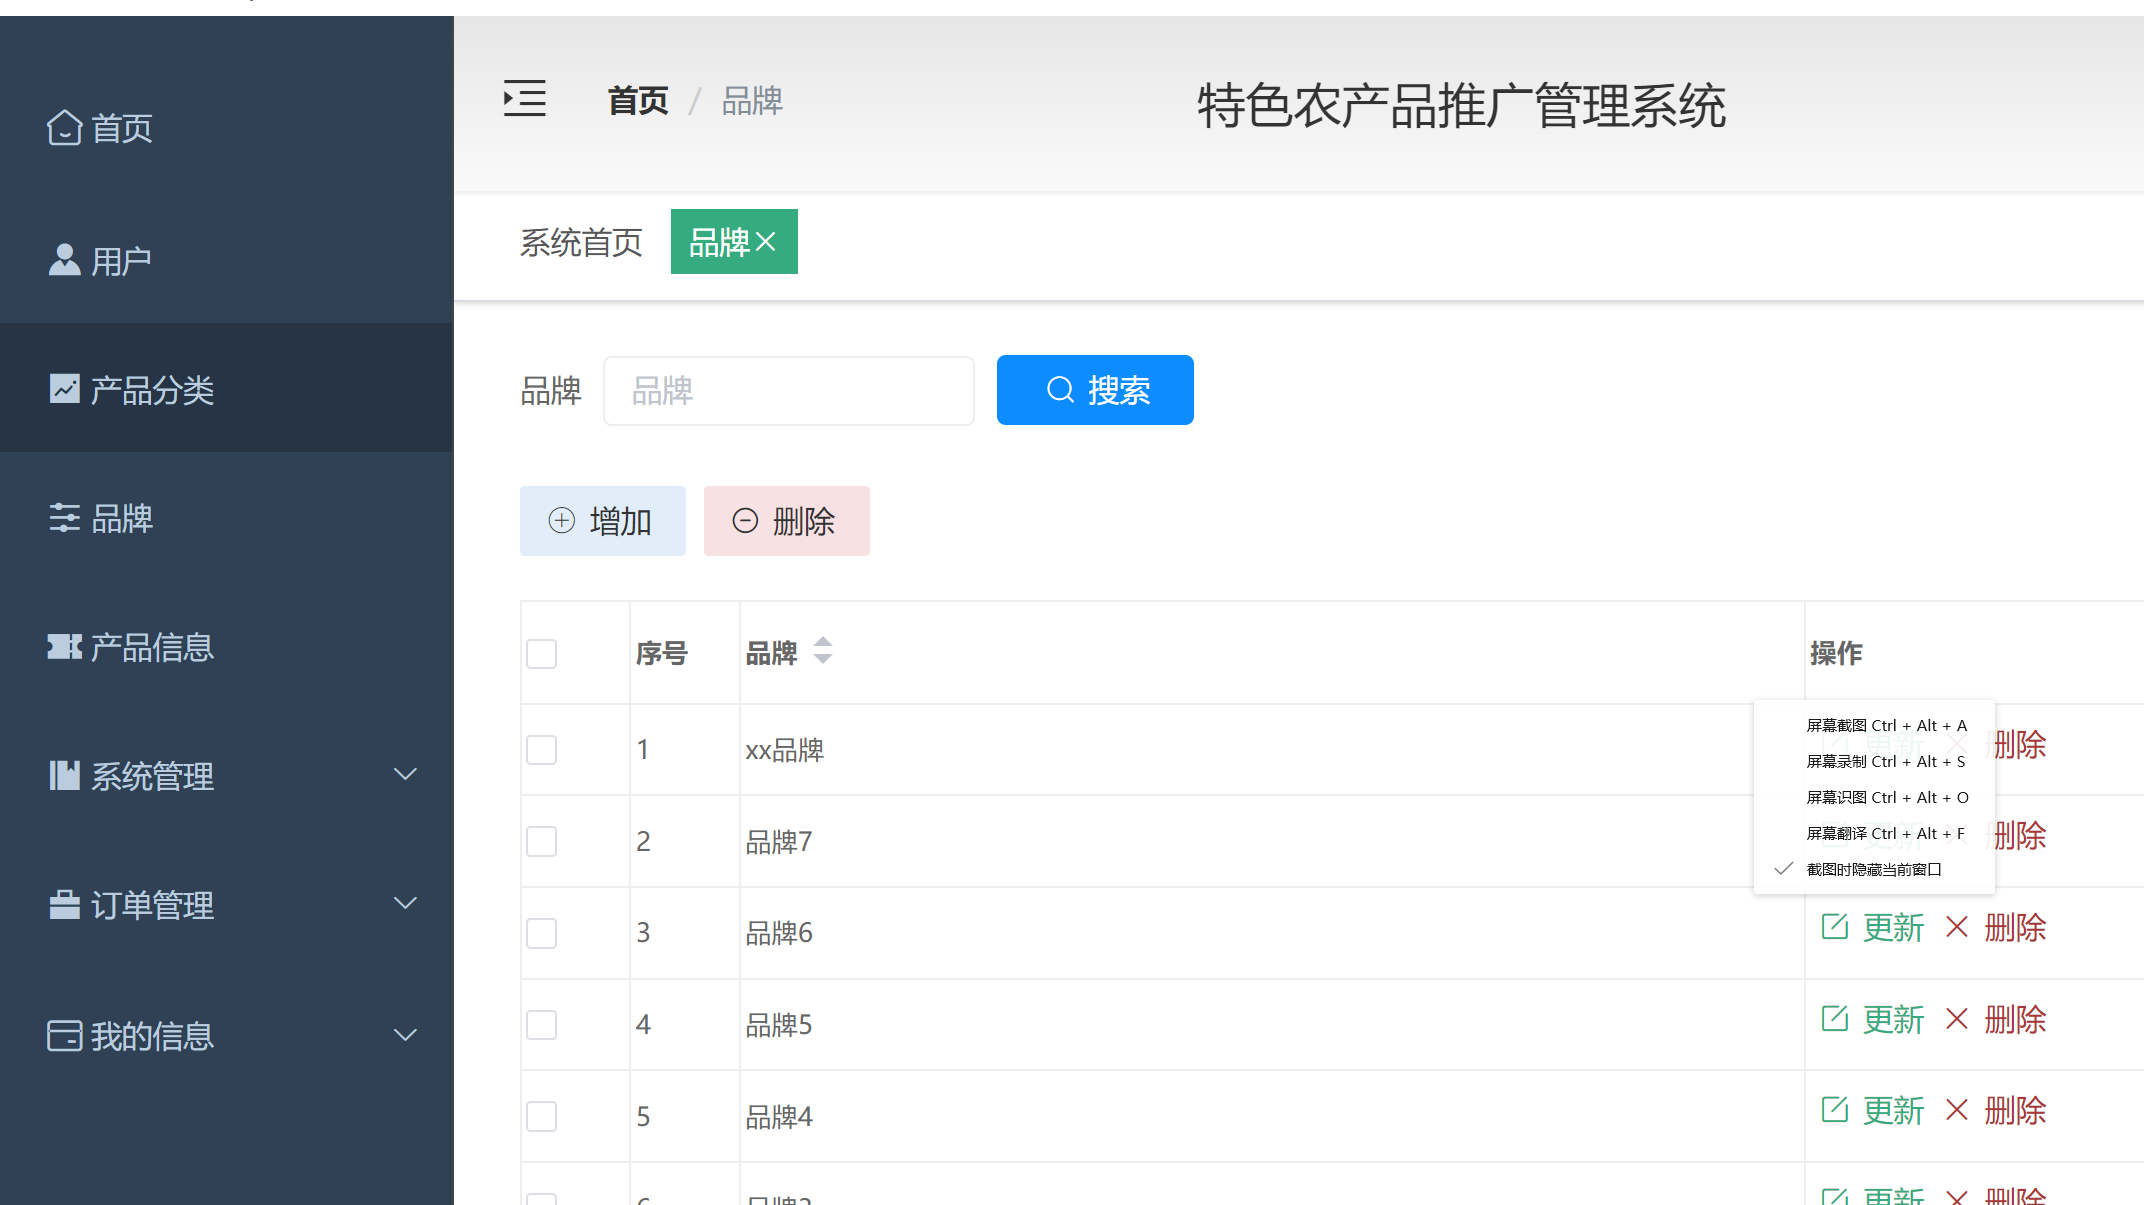2144x1205 pixels.
Task: Click 更新 link in 品牌5 row
Action: click(x=1894, y=1019)
